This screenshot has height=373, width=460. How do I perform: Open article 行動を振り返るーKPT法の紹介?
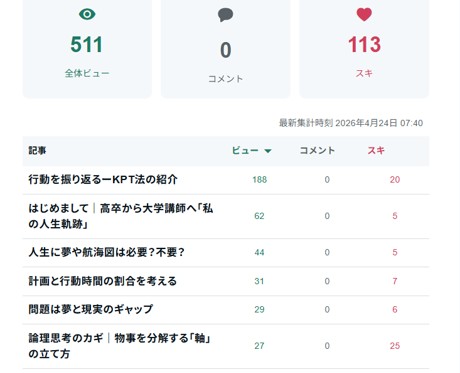click(103, 180)
